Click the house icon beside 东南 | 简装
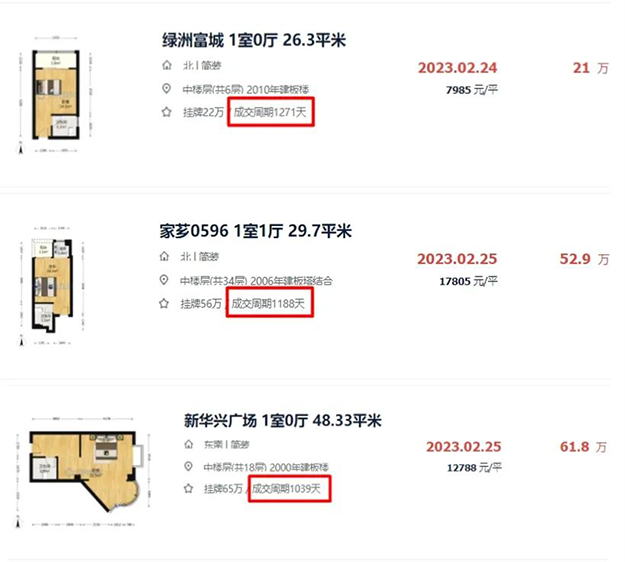The height and width of the screenshot is (562, 625). [189, 445]
